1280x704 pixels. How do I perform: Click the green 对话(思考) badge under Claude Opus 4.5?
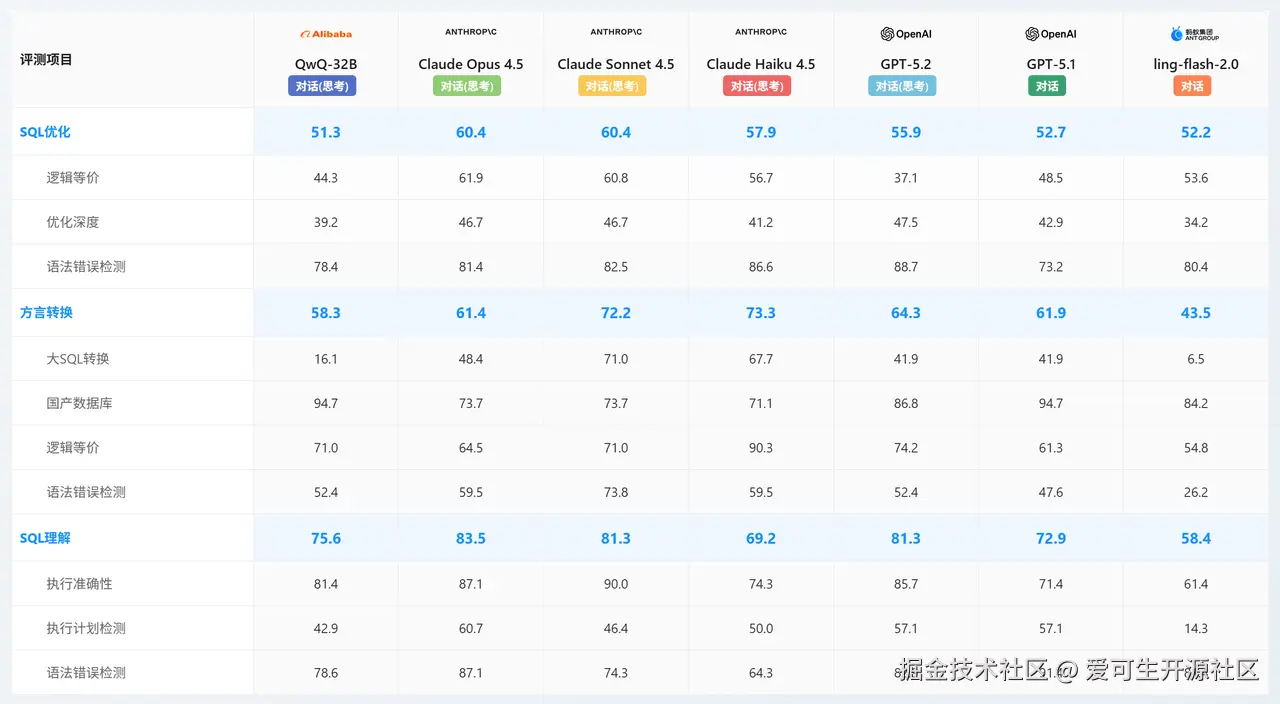point(467,86)
